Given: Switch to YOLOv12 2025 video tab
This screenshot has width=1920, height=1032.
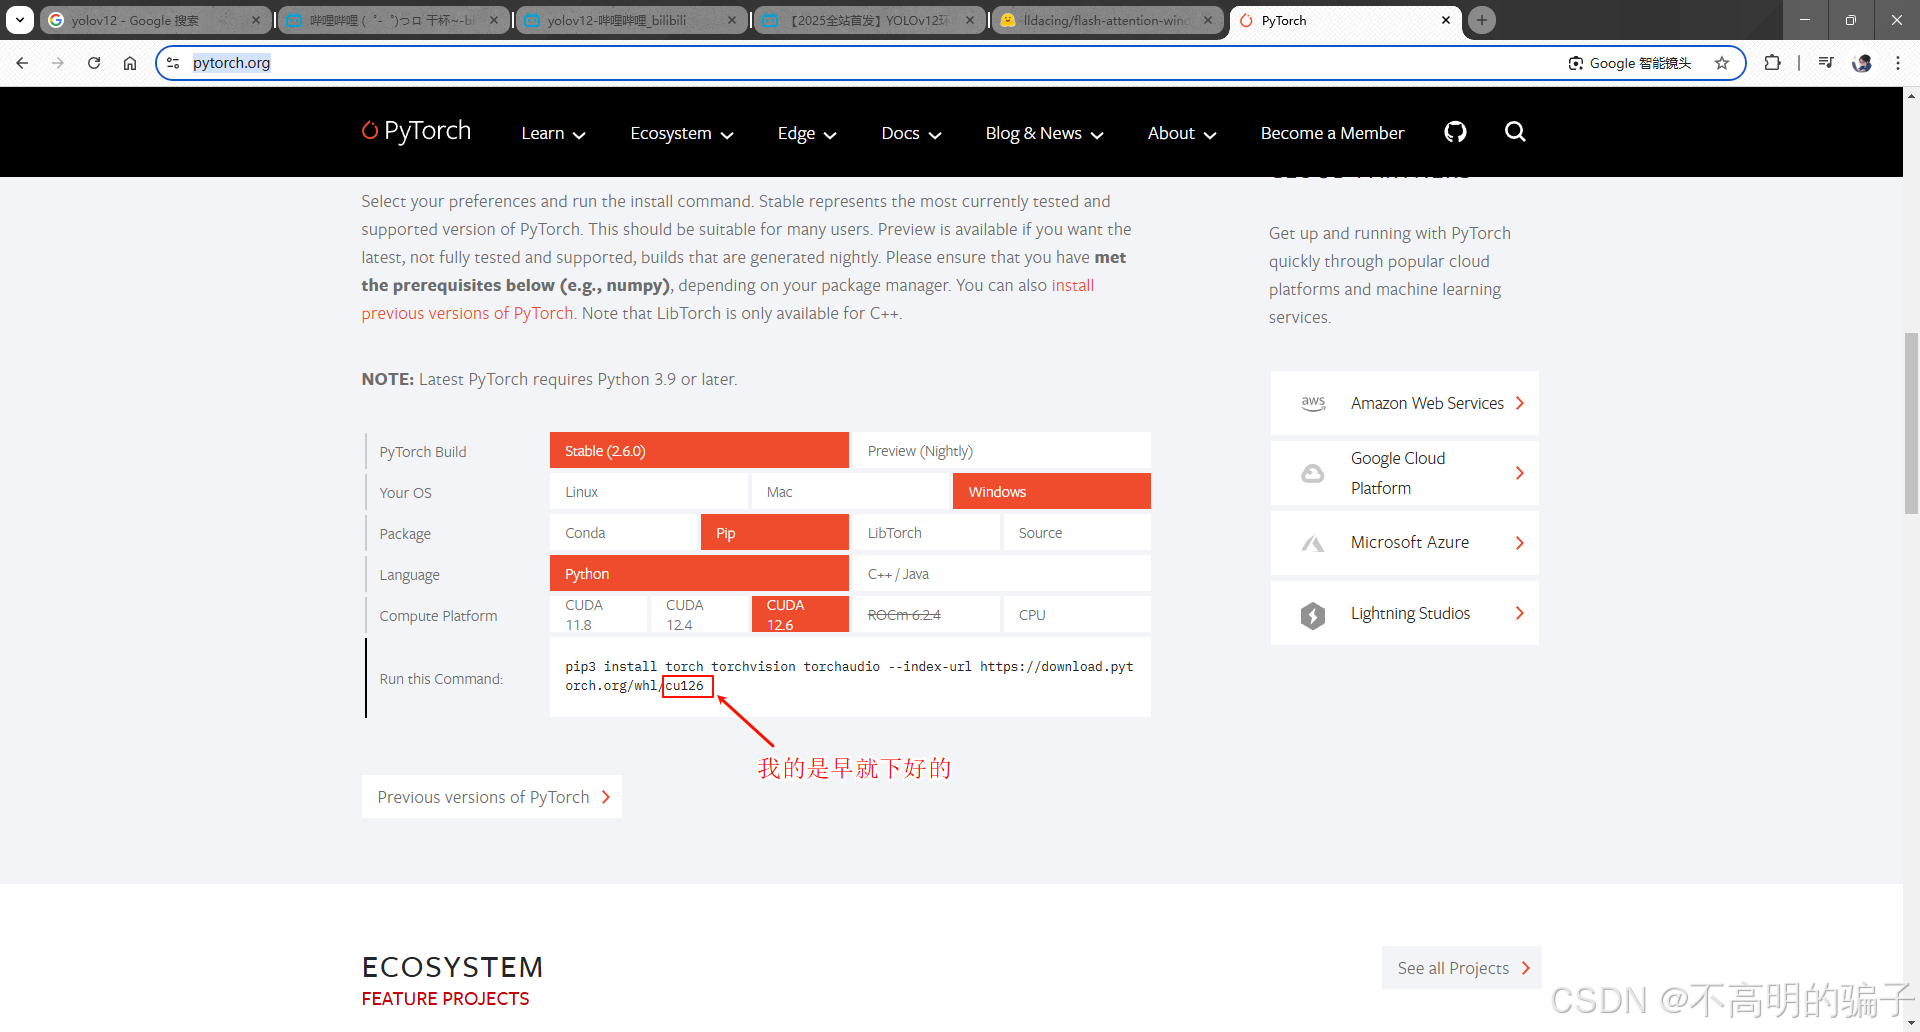Looking at the screenshot, I should coord(868,20).
